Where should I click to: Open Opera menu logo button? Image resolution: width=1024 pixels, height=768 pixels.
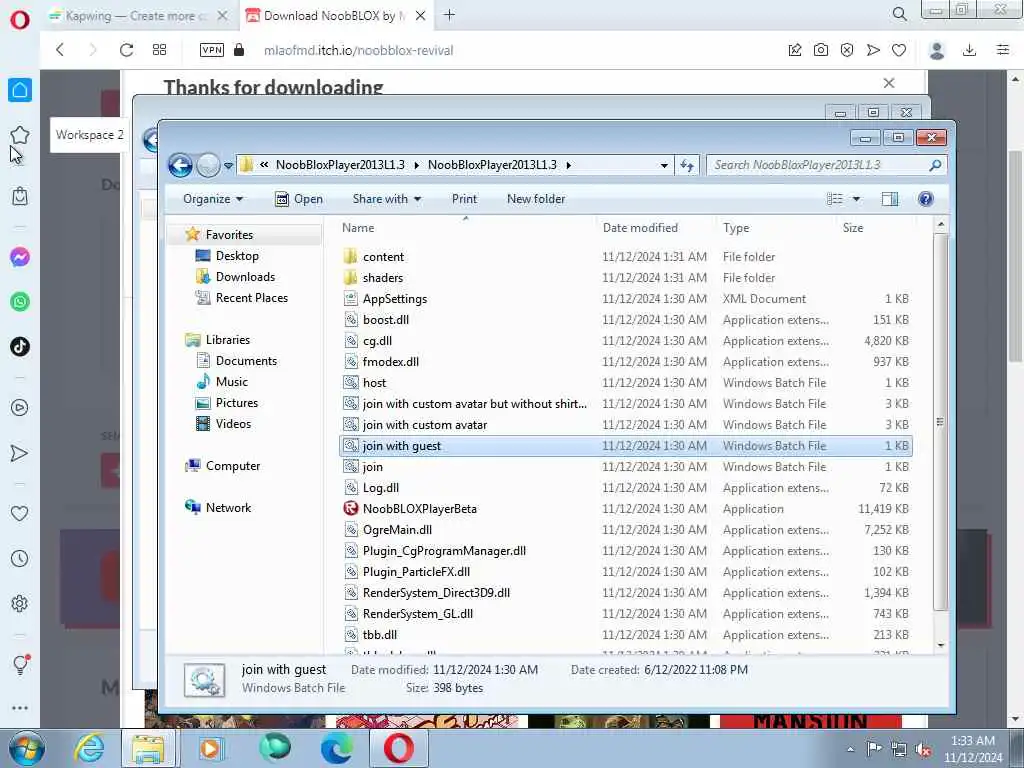(x=20, y=20)
